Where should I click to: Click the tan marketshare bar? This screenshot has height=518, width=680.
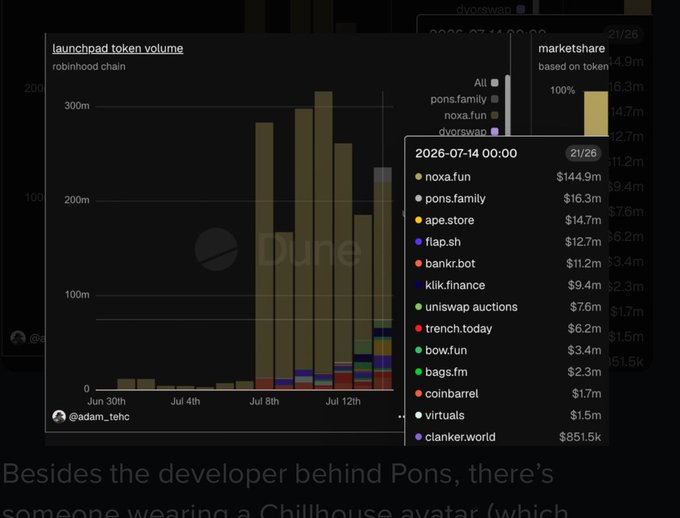click(596, 114)
